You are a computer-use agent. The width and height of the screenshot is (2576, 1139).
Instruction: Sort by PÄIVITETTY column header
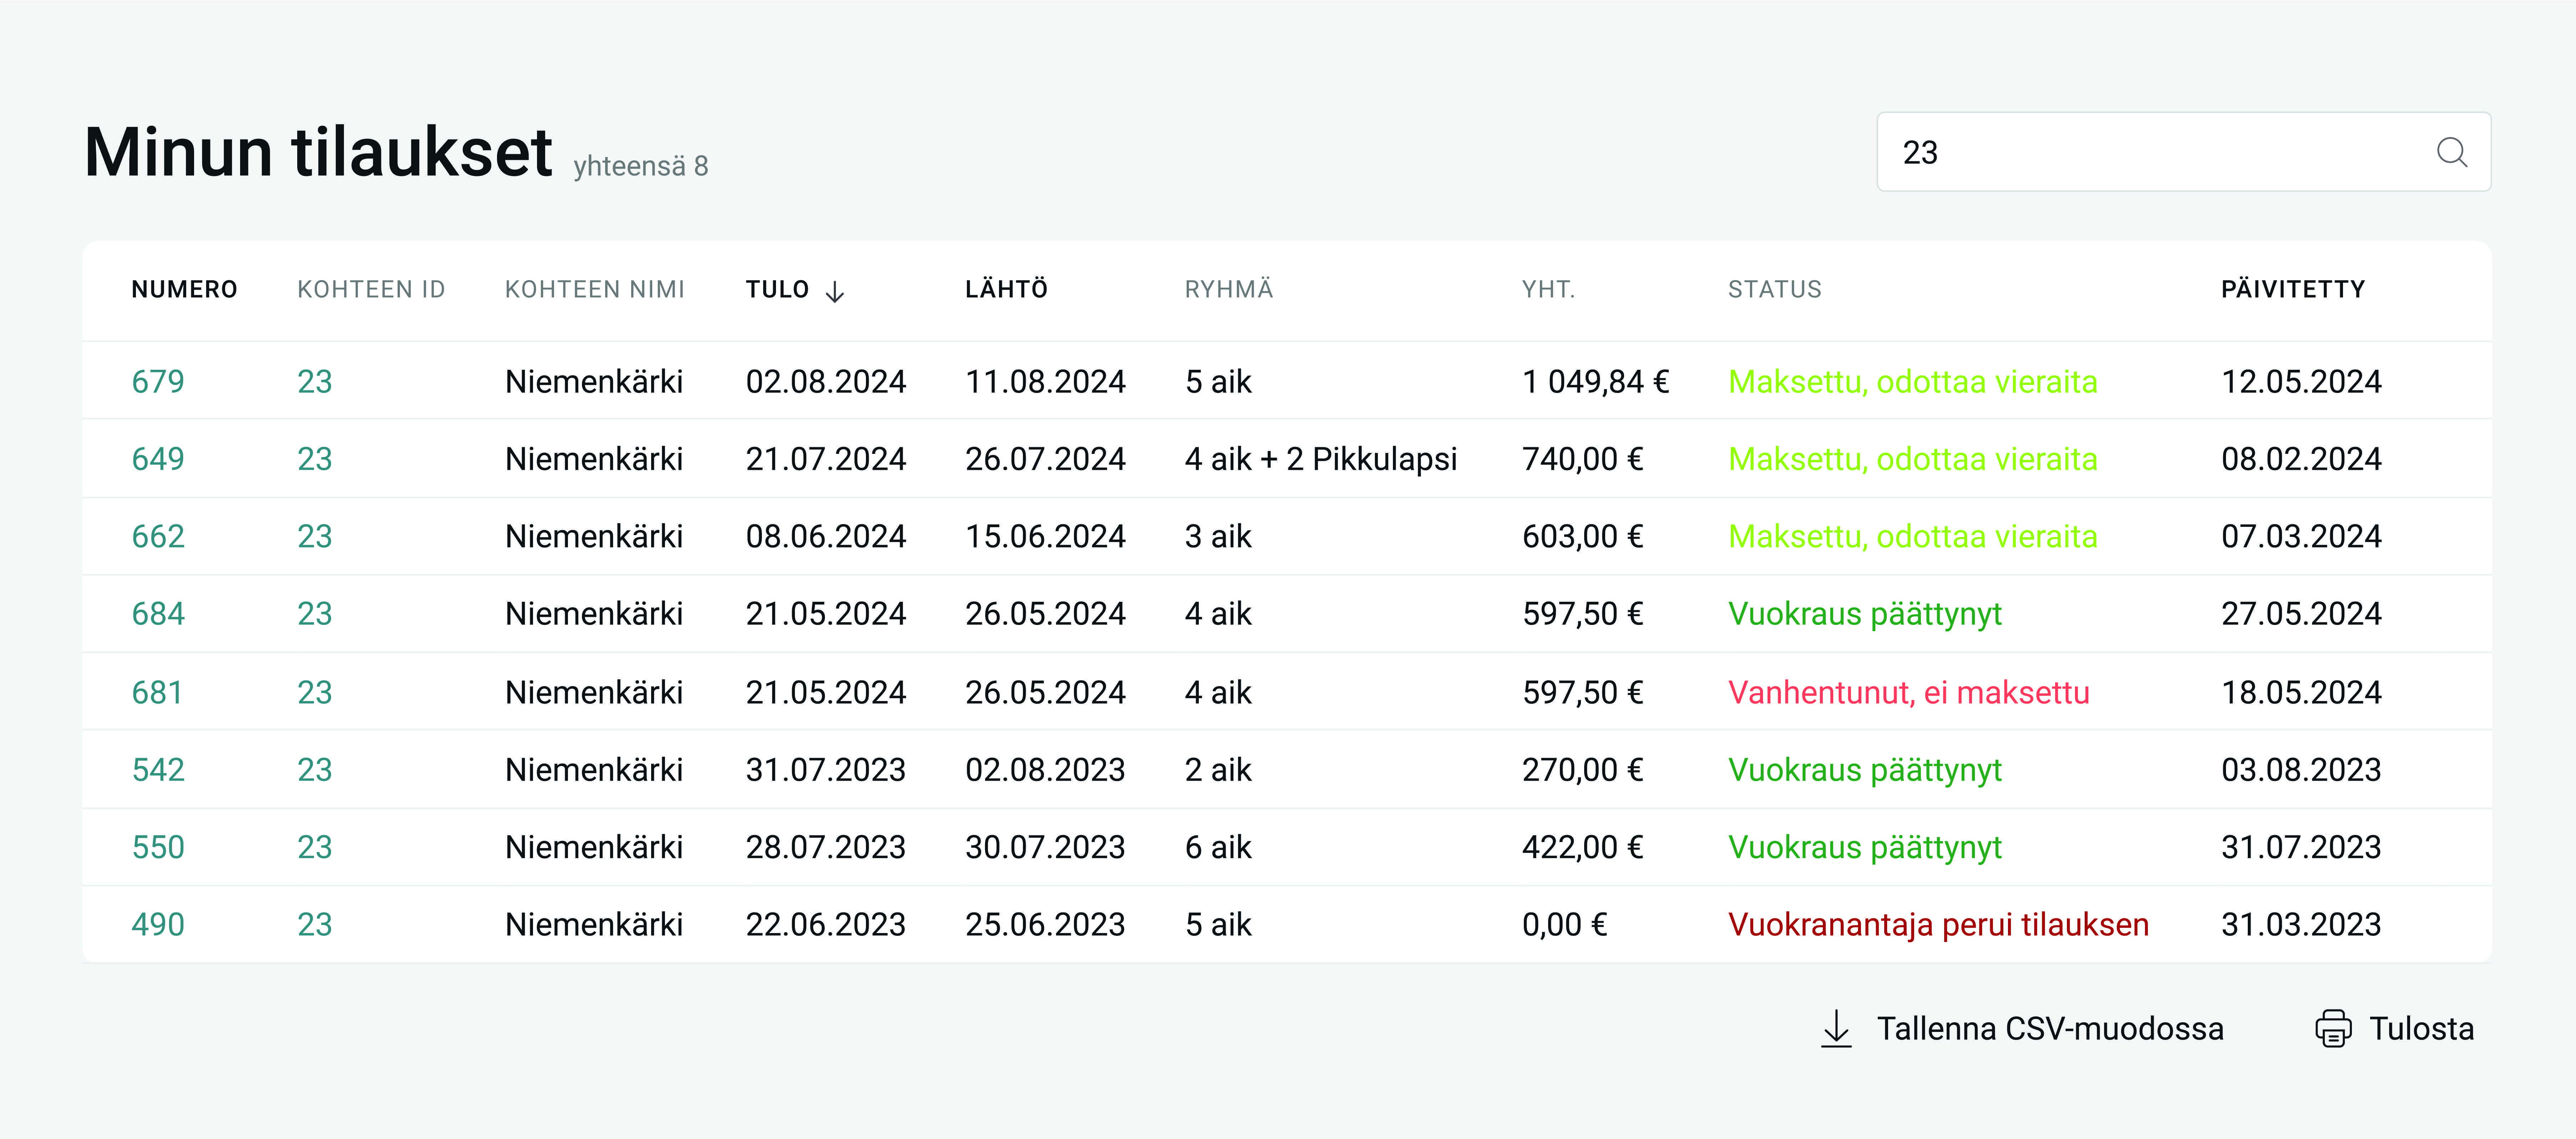[2293, 289]
